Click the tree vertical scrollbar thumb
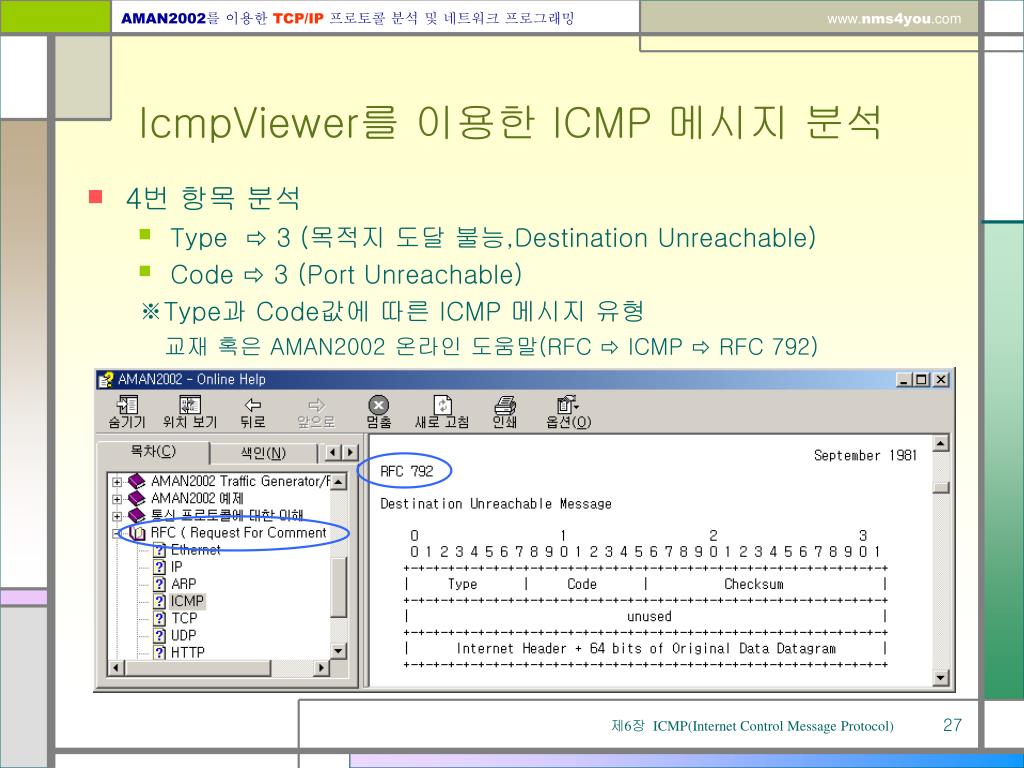 338,588
